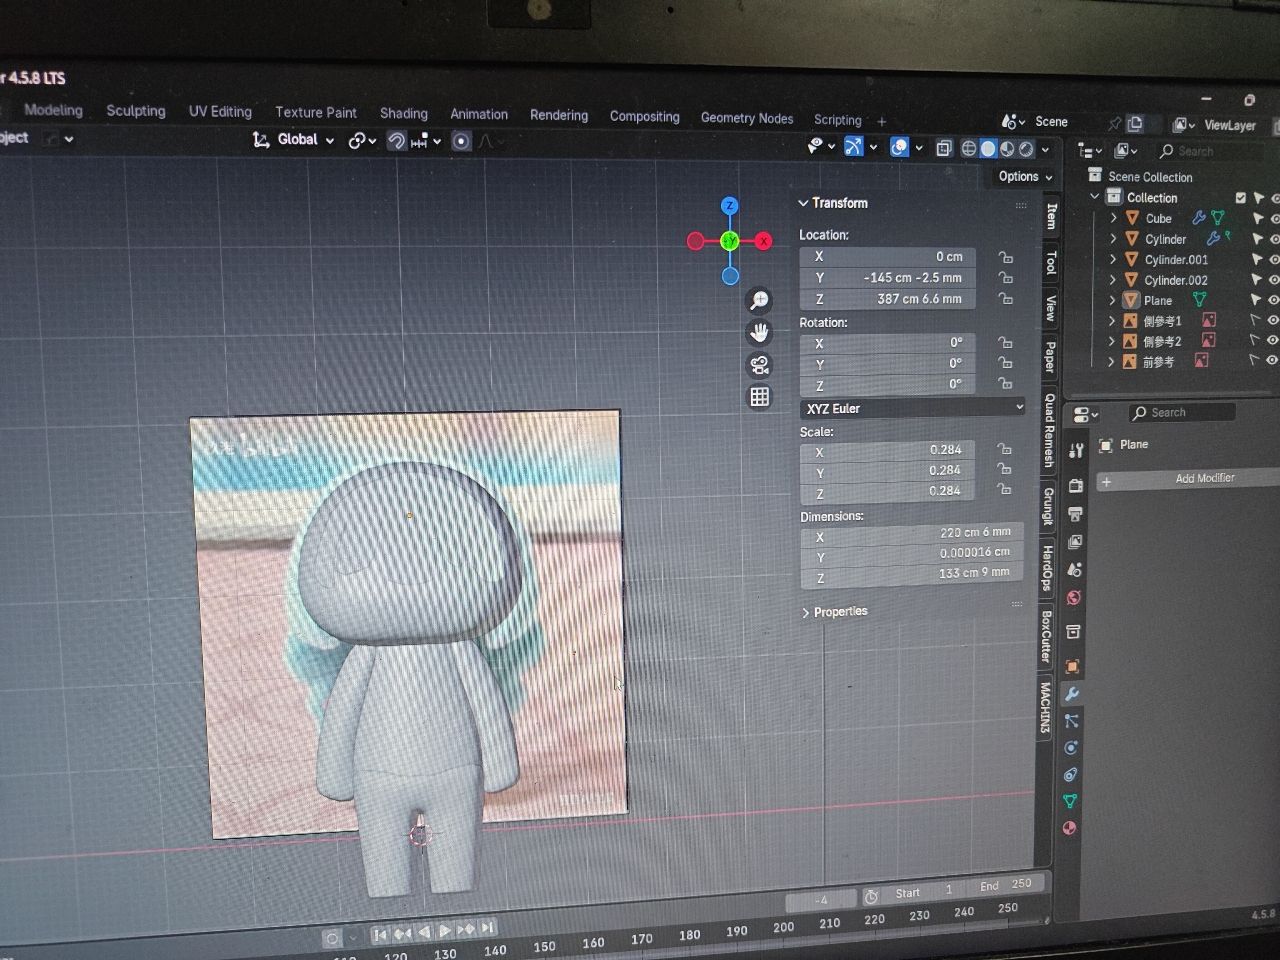Image resolution: width=1280 pixels, height=960 pixels.
Task: Toggle the Location X lock icon
Action: [x=1005, y=257]
